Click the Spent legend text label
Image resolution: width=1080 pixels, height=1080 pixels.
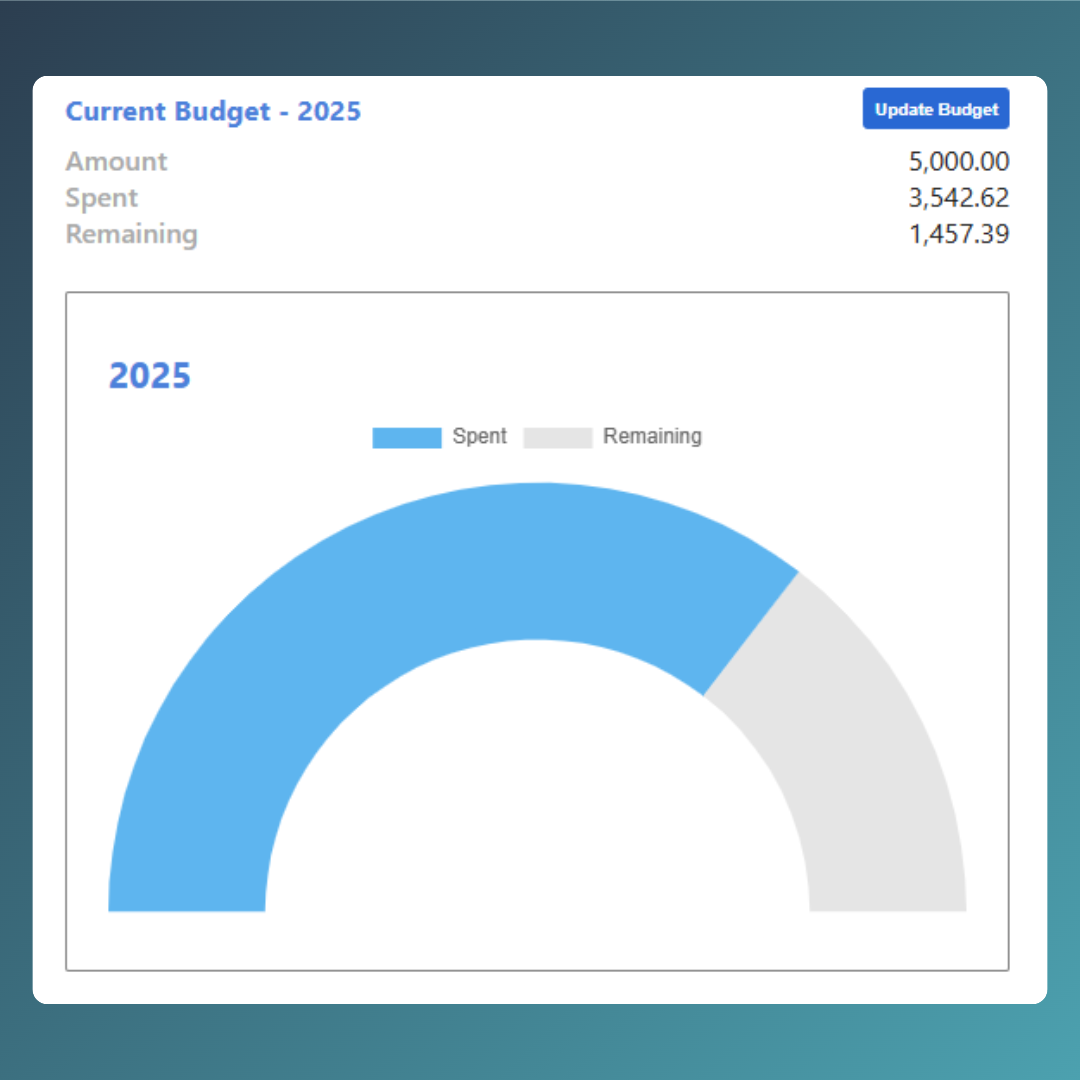(480, 437)
